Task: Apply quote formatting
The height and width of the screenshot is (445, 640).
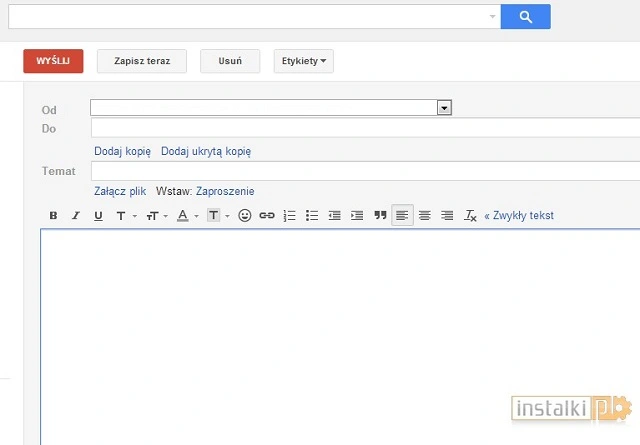Action: (380, 215)
